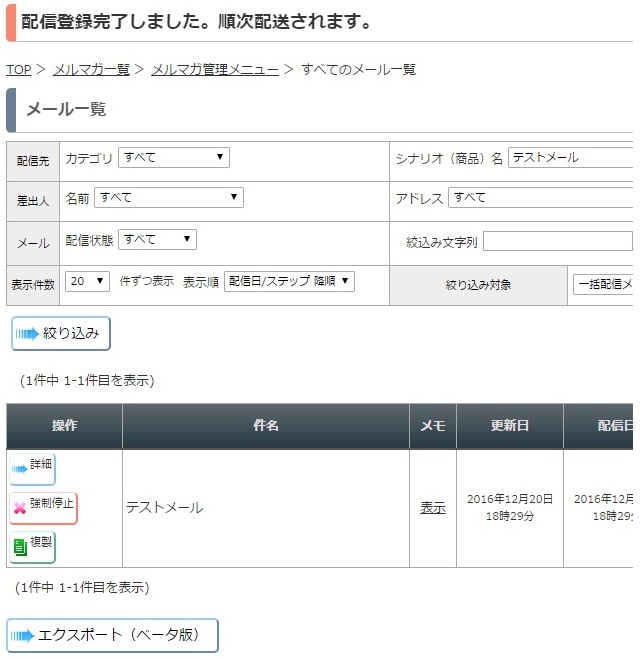Click the 件名 column header

(x=266, y=426)
